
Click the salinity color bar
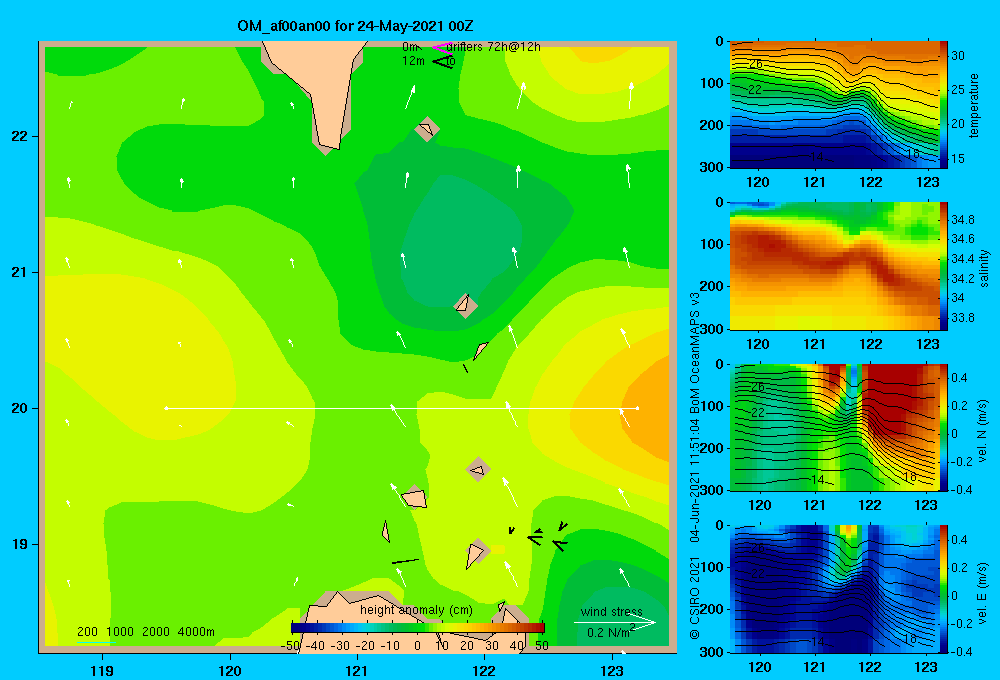point(944,266)
